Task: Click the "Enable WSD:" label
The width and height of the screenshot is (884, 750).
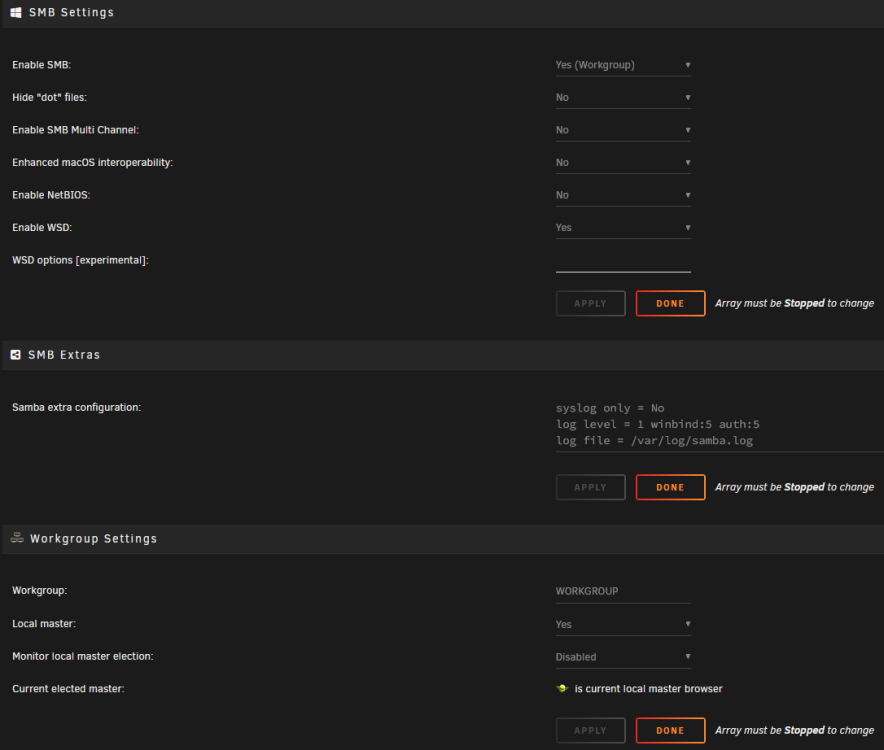Action: coord(42,228)
